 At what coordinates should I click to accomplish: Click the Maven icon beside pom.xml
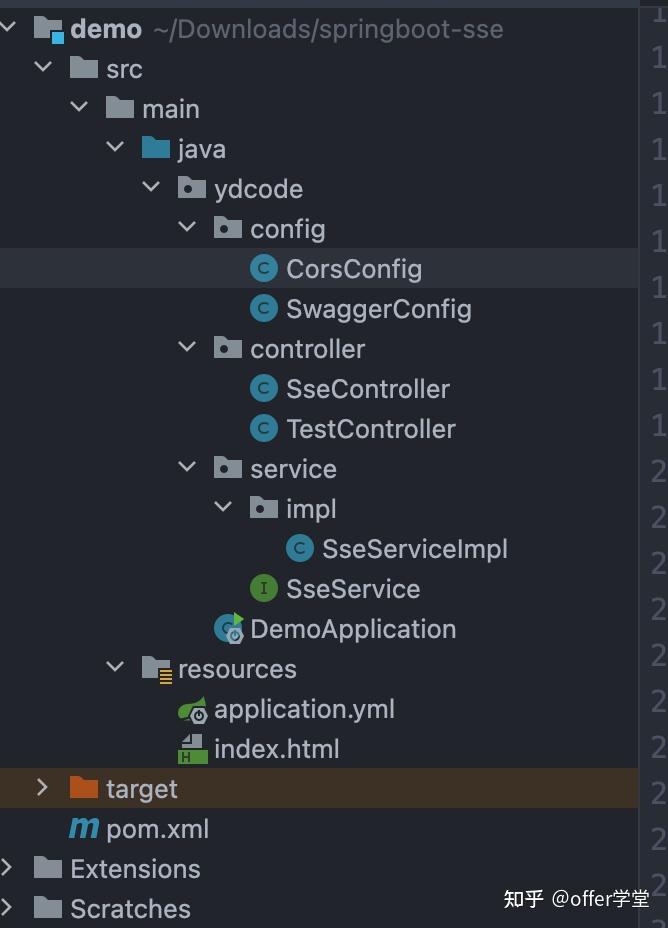[83, 828]
